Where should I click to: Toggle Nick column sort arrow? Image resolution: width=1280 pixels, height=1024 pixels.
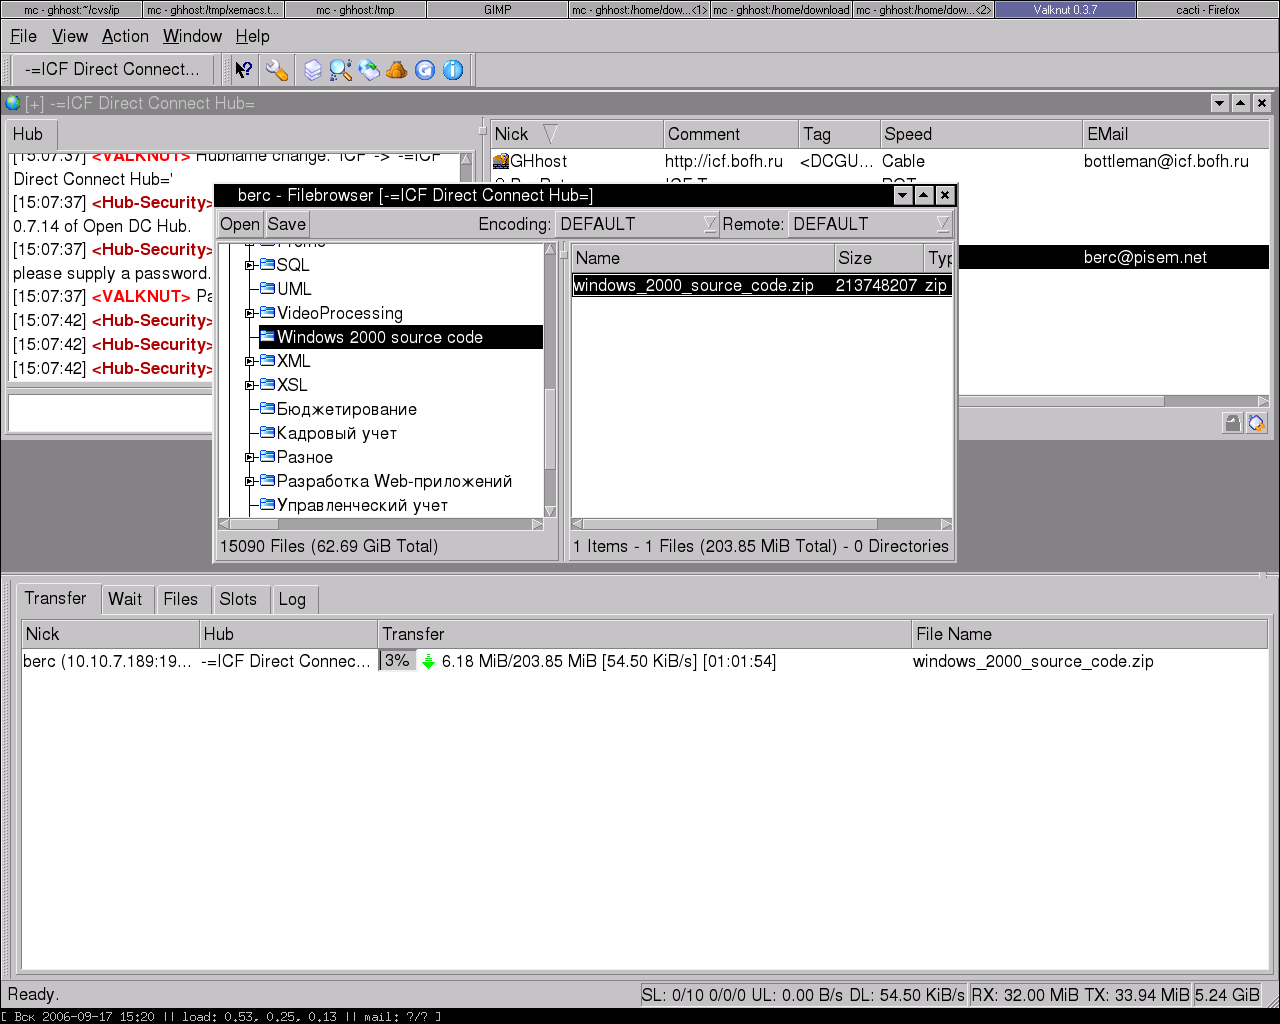(x=550, y=134)
